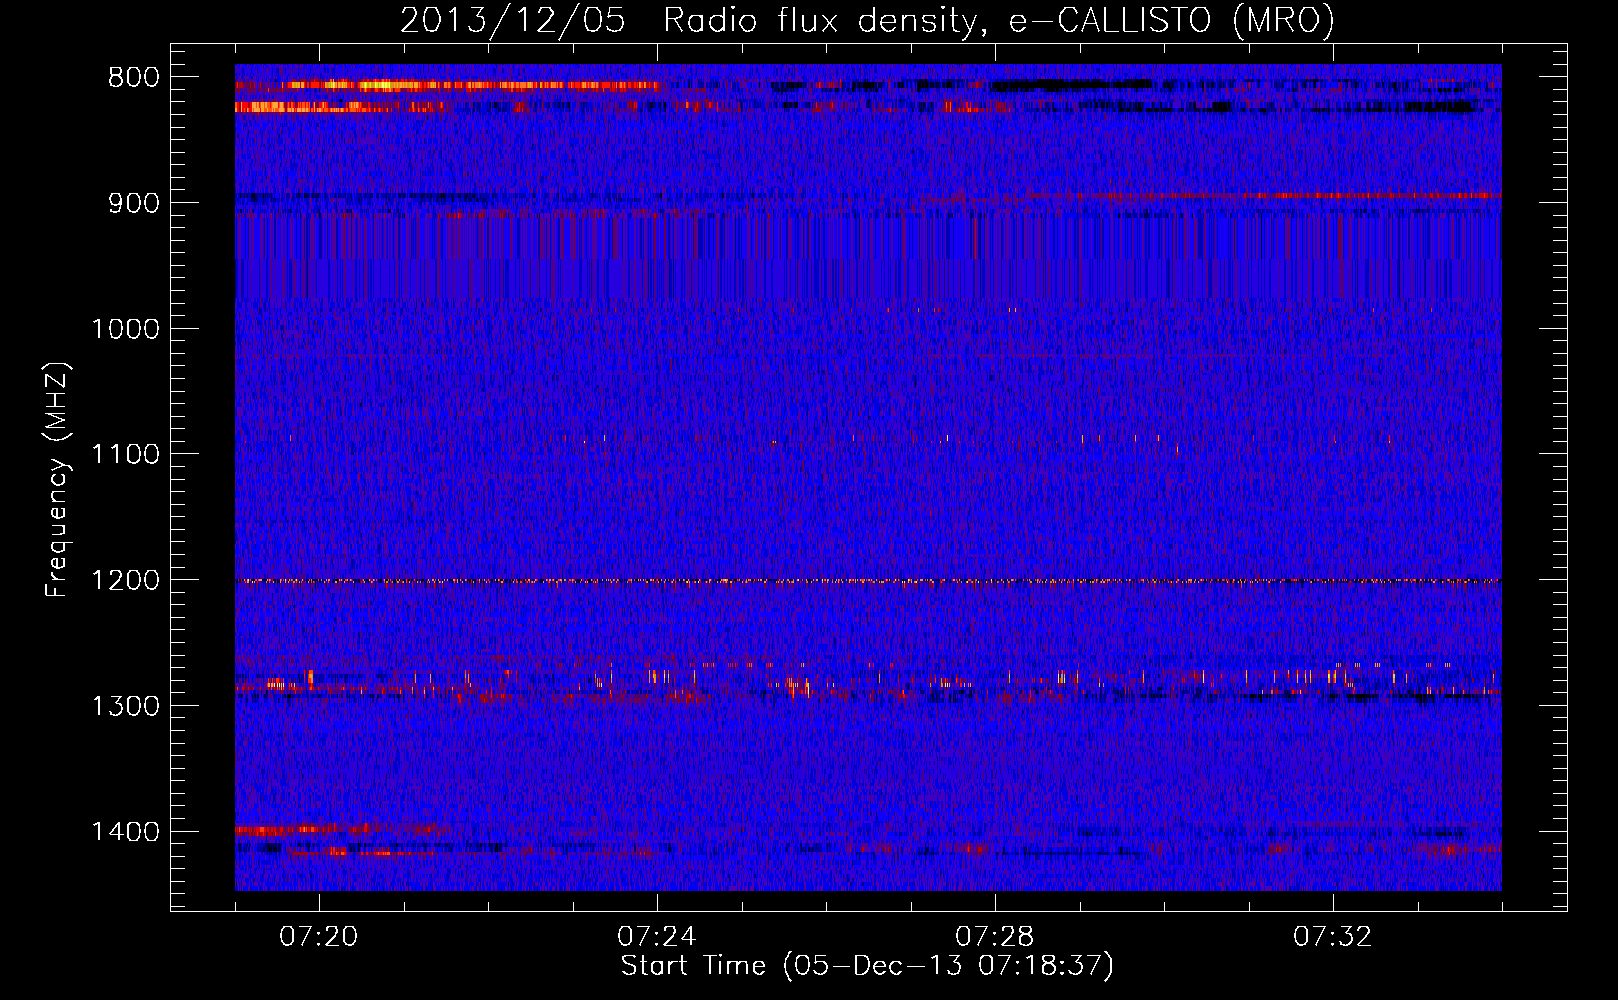The height and width of the screenshot is (1000, 1618).
Task: Click the 07:24 time tick label
Action: [x=657, y=937]
